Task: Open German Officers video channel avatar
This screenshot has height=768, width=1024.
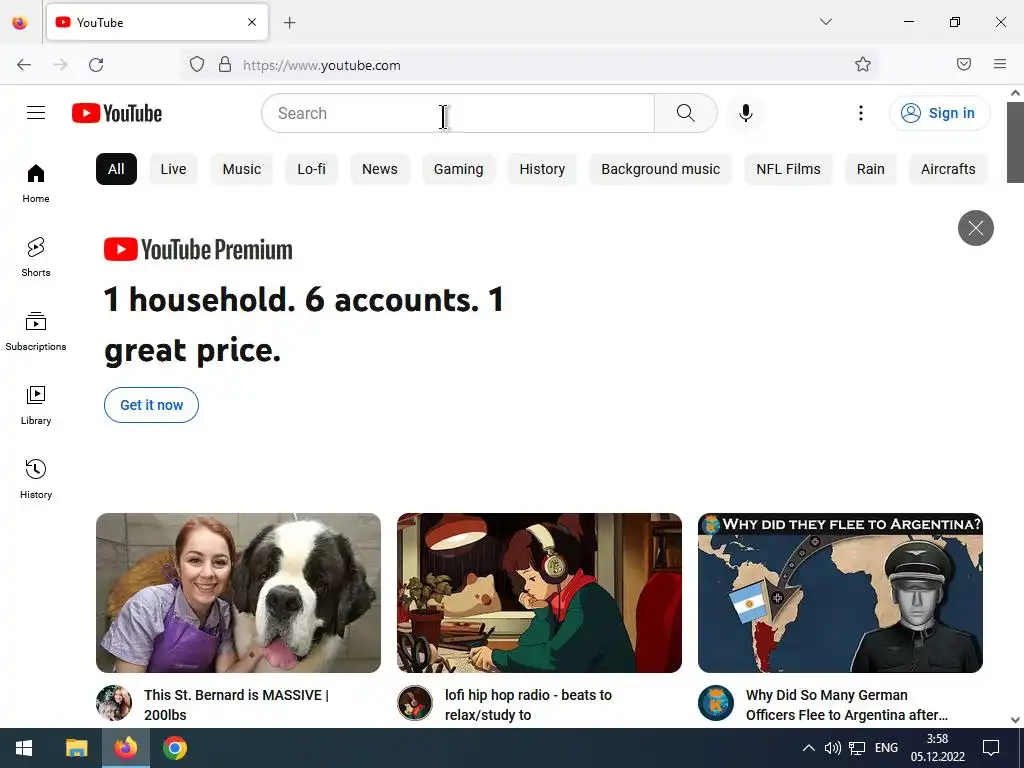Action: tap(716, 703)
